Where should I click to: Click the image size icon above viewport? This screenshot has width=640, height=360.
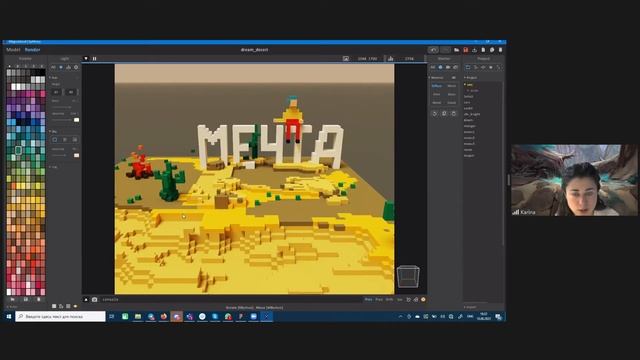[x=346, y=59]
